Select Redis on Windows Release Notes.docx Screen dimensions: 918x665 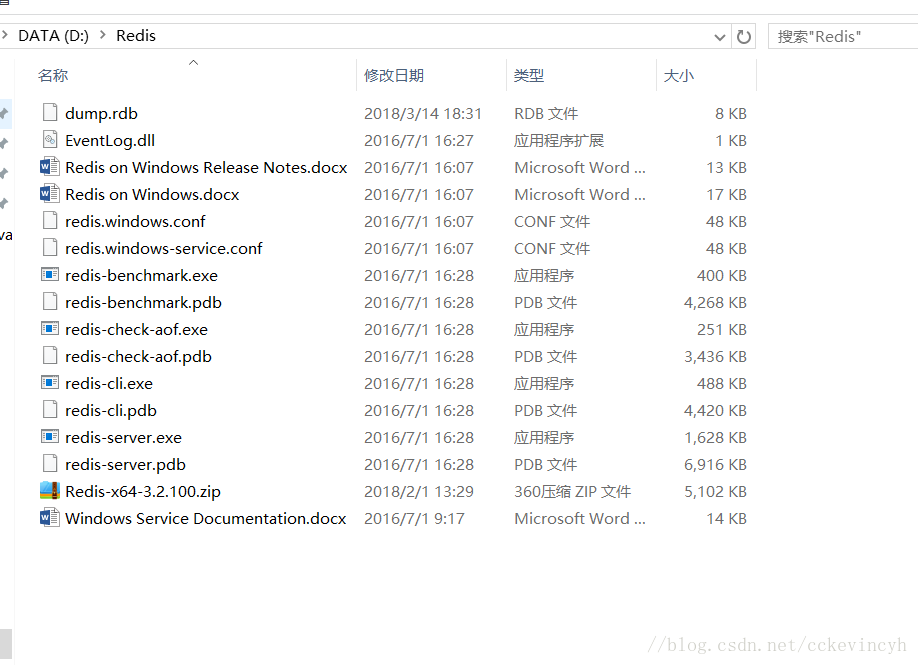click(206, 167)
